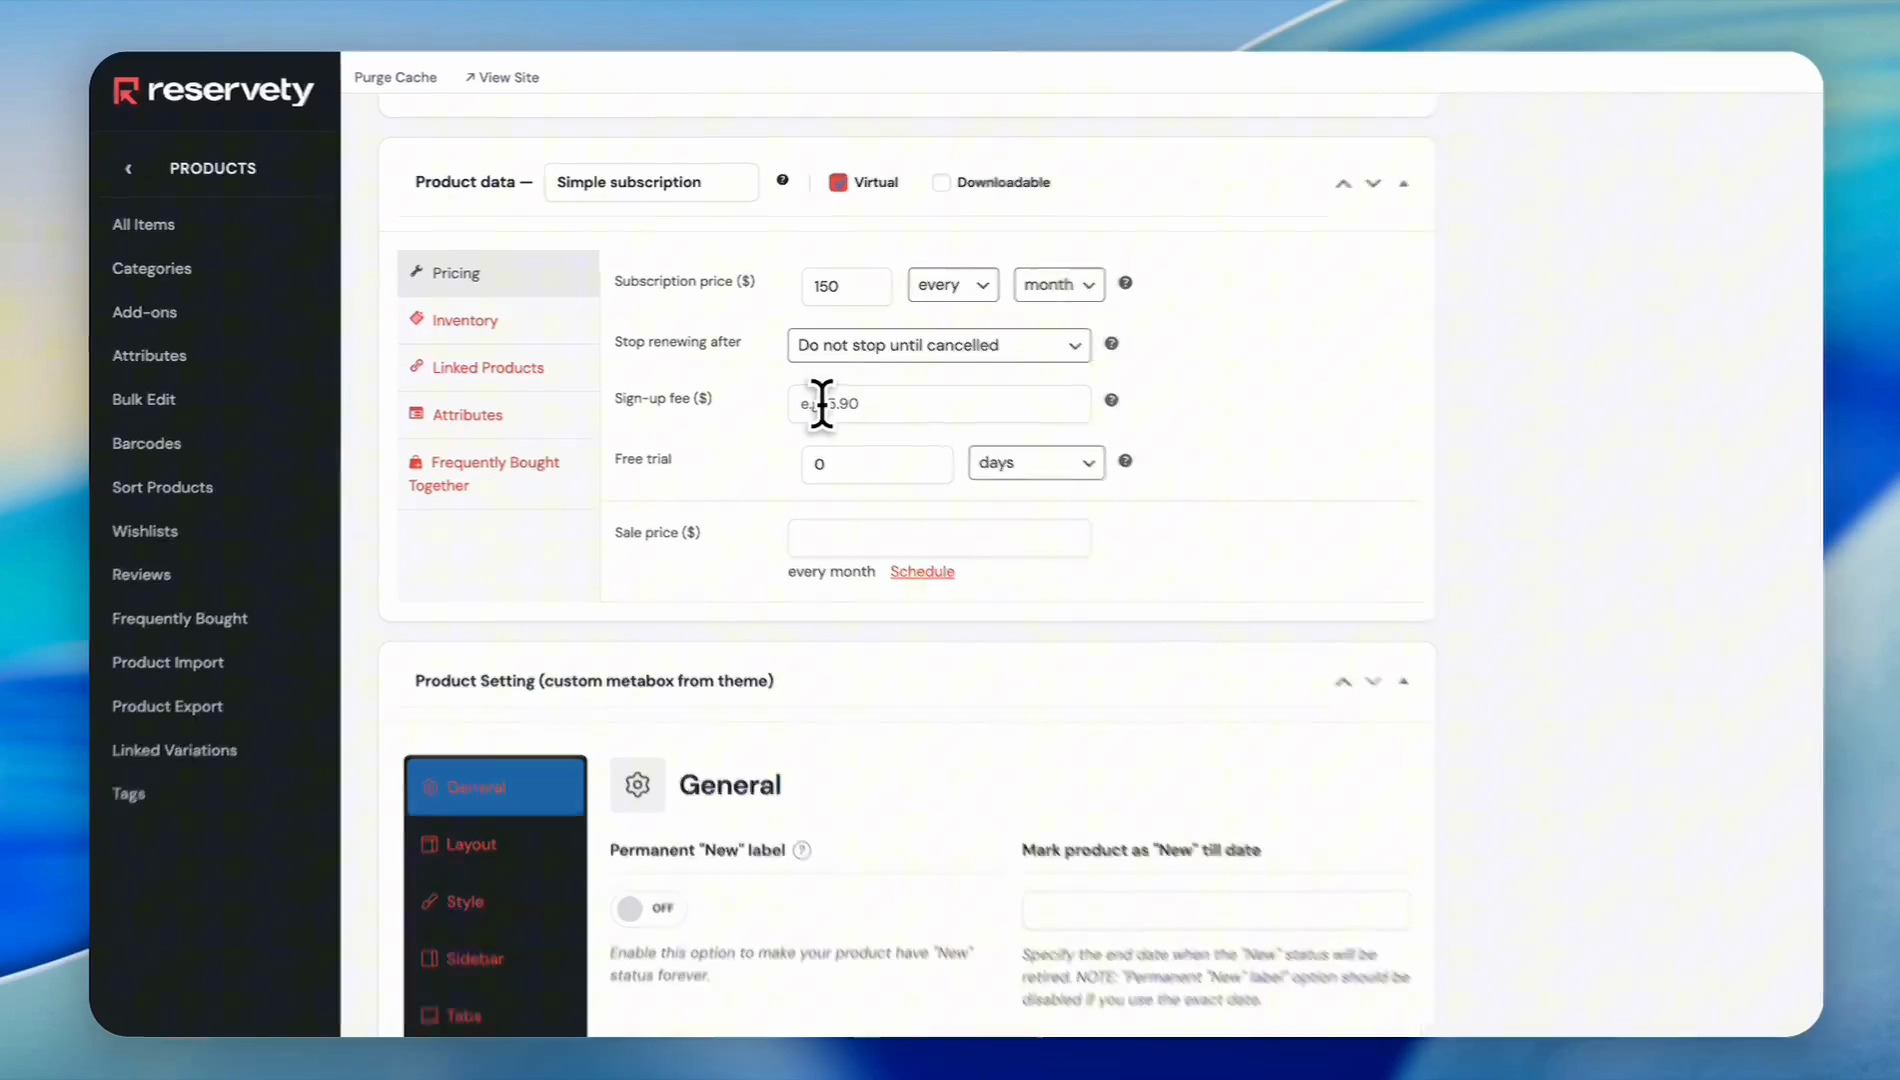
Task: Click help icon beside subscription price period
Action: (x=1125, y=284)
